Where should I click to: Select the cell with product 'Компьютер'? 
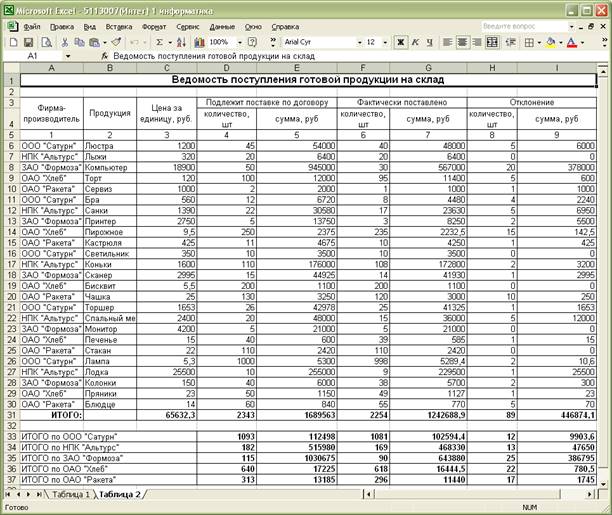tap(110, 168)
